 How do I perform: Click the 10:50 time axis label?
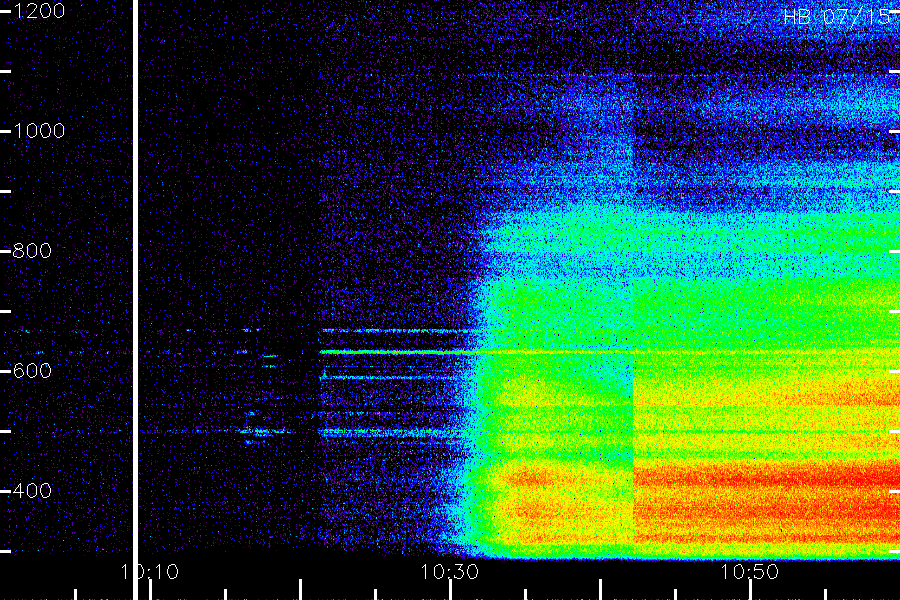click(x=750, y=572)
